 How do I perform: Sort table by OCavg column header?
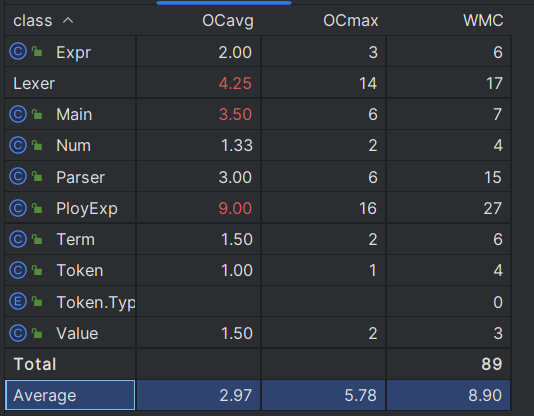(228, 21)
